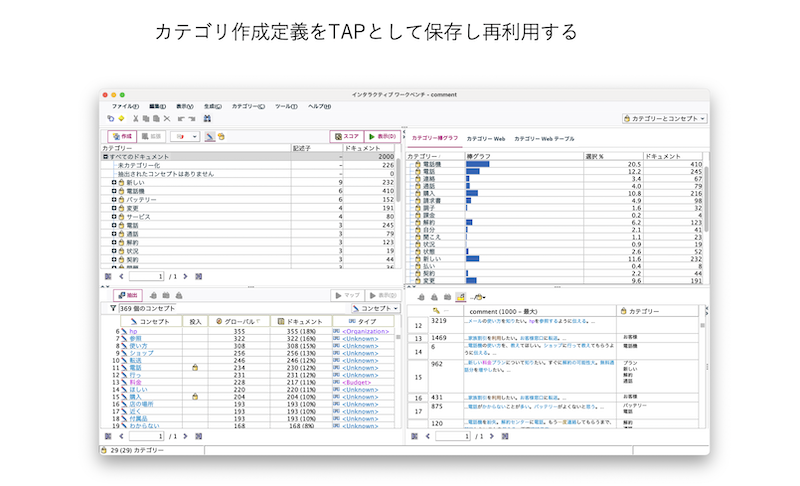Open the 編集 menu
The height and width of the screenshot is (486, 800).
point(157,107)
